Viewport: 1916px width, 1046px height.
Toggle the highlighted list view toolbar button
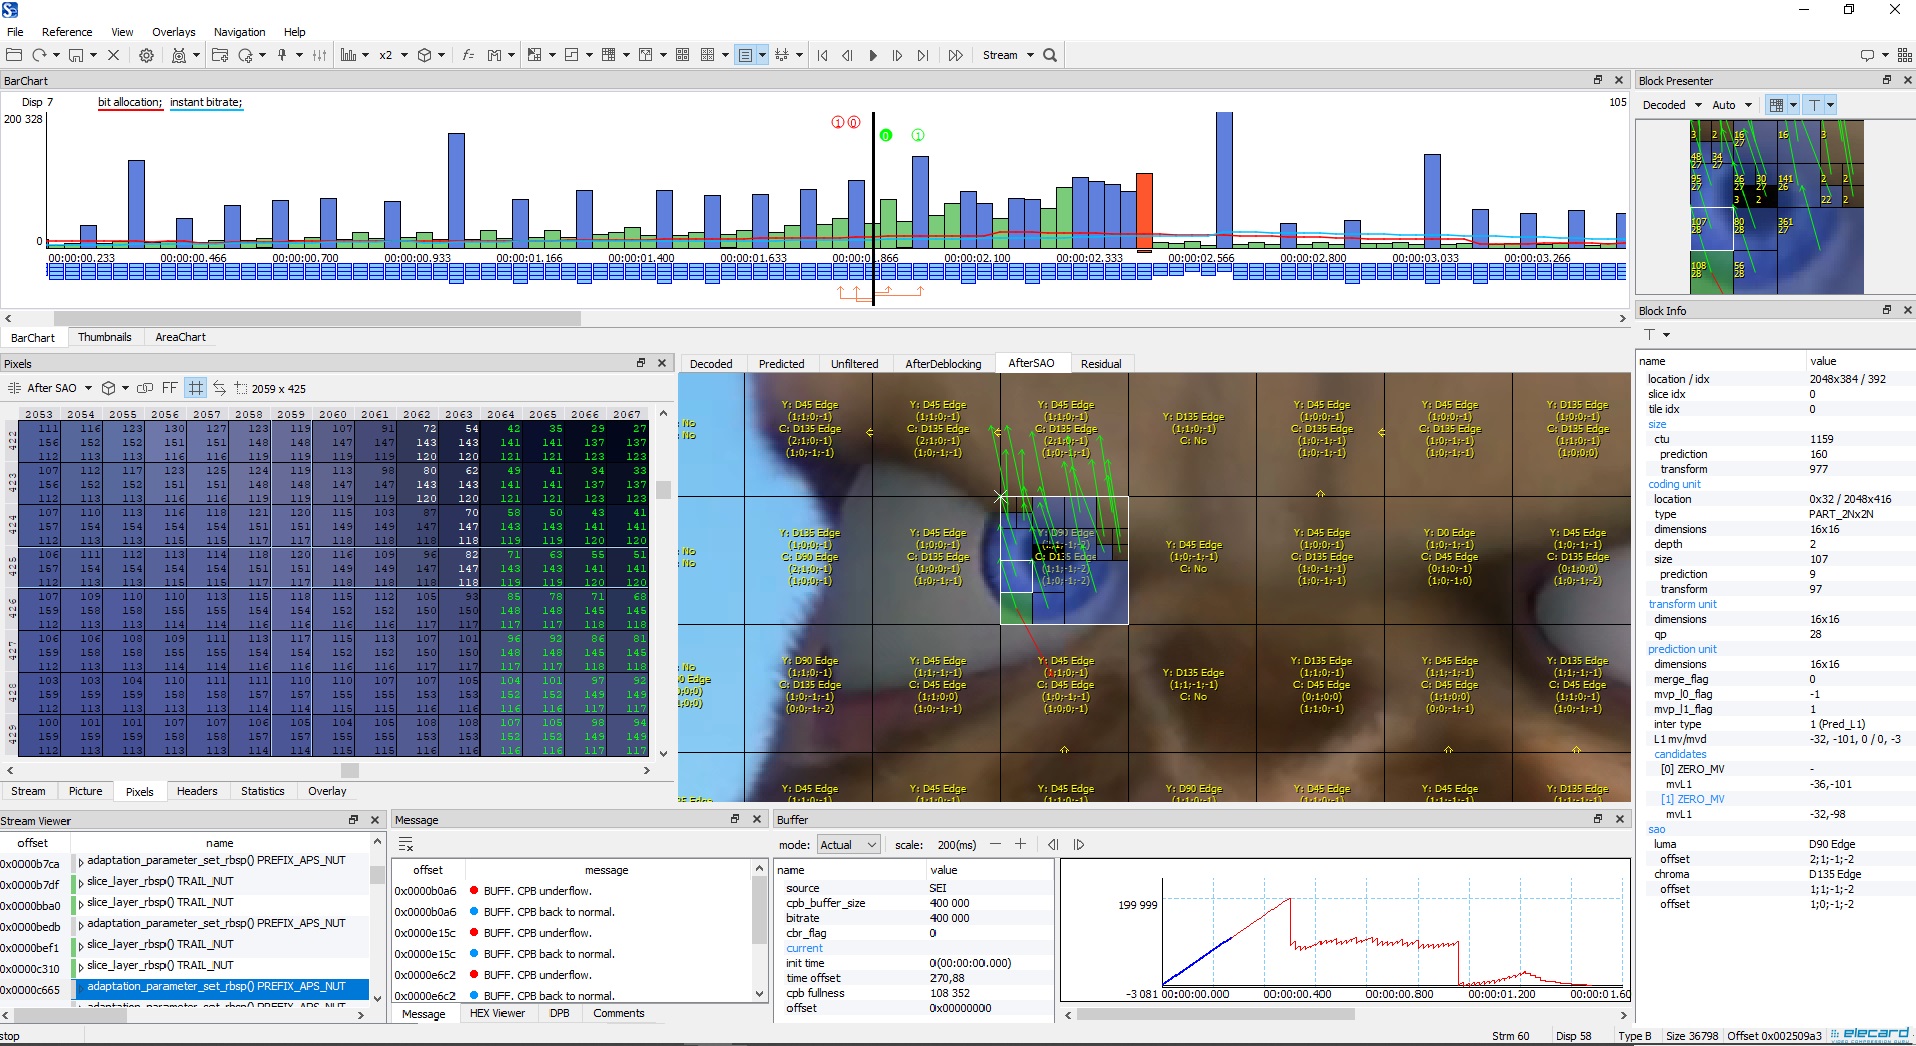tap(745, 55)
